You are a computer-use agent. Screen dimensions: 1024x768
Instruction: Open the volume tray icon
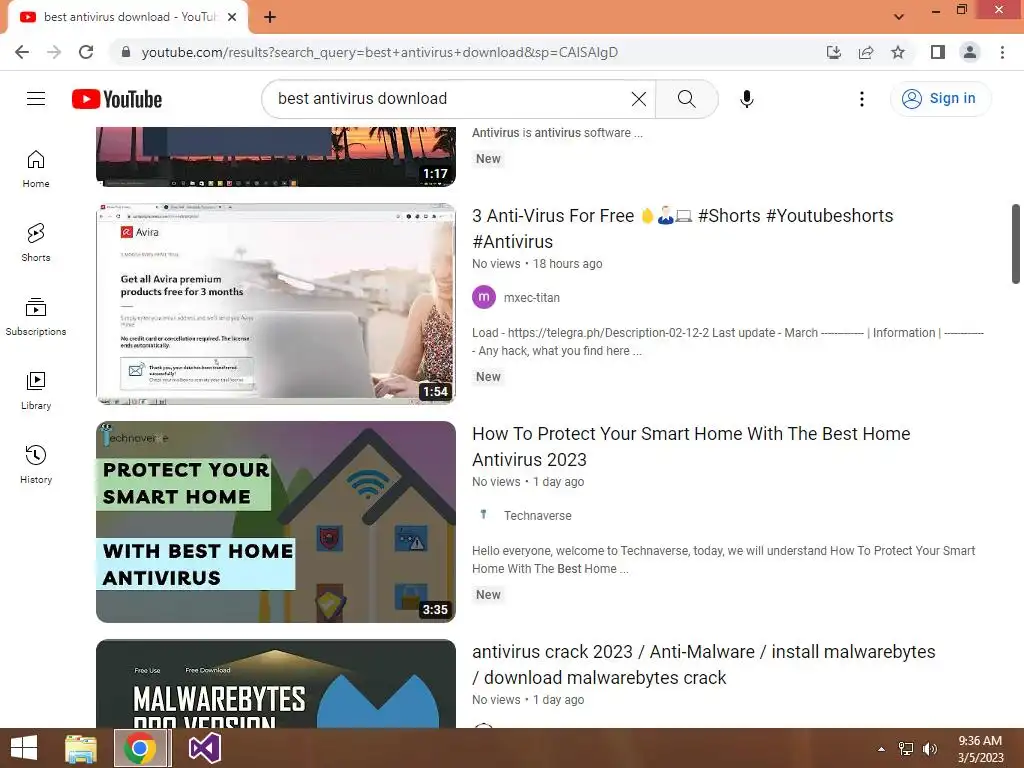tap(930, 749)
